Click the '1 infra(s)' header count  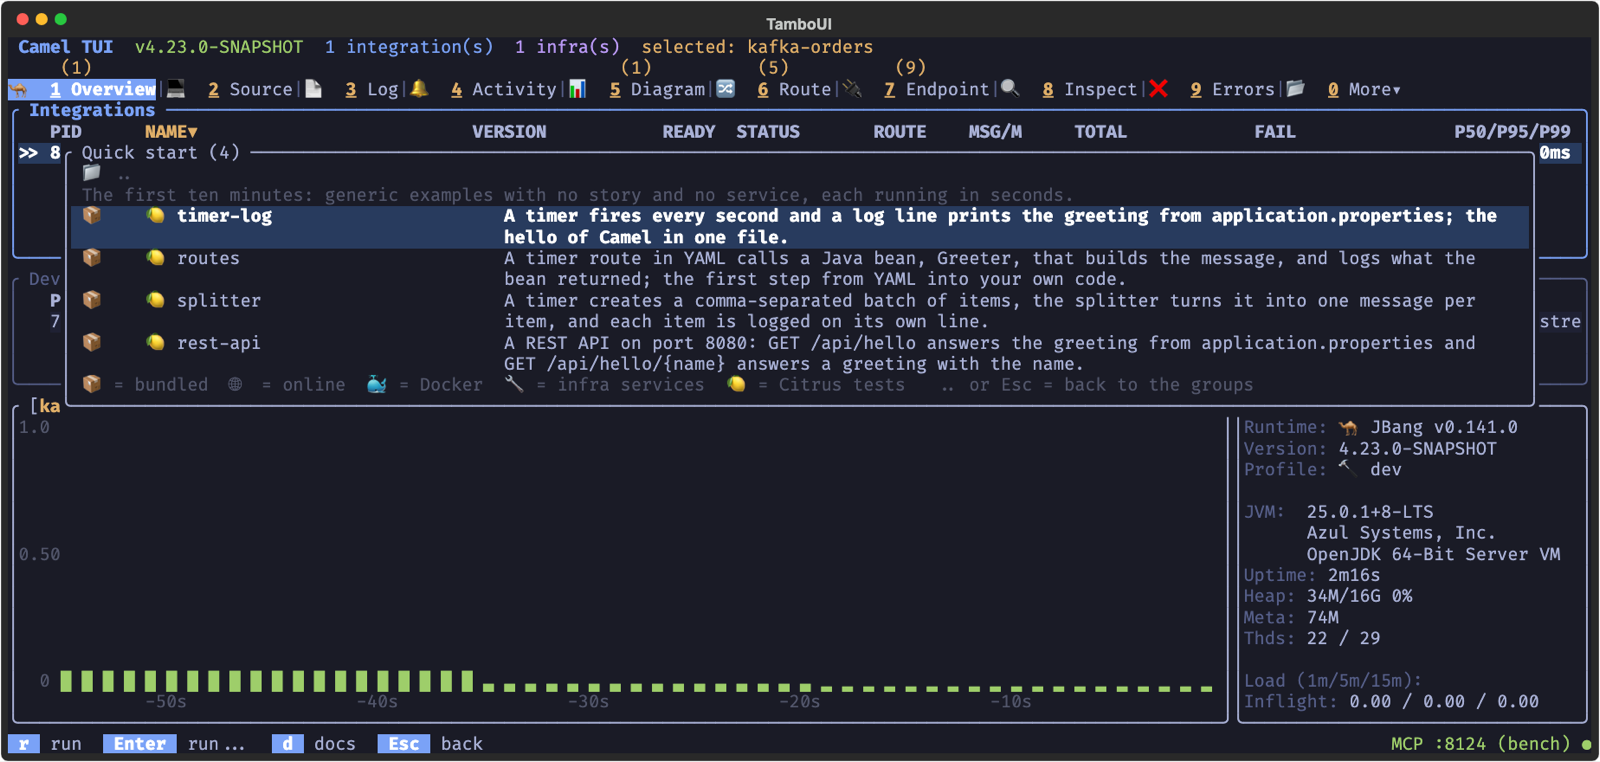[x=567, y=47]
